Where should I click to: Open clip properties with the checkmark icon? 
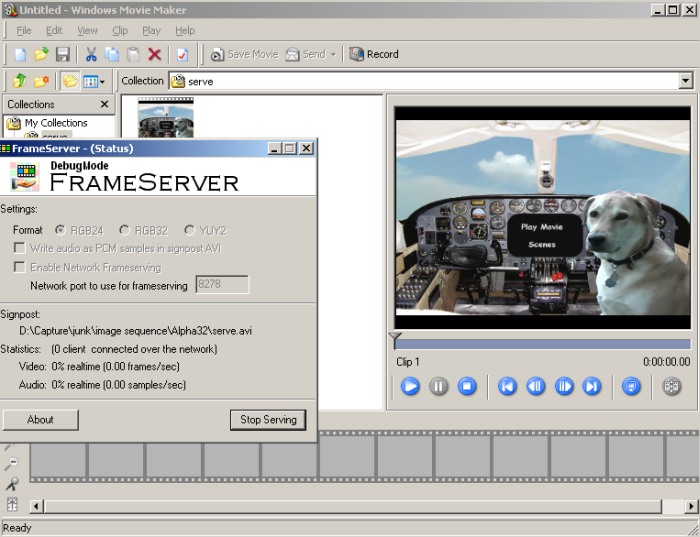182,54
